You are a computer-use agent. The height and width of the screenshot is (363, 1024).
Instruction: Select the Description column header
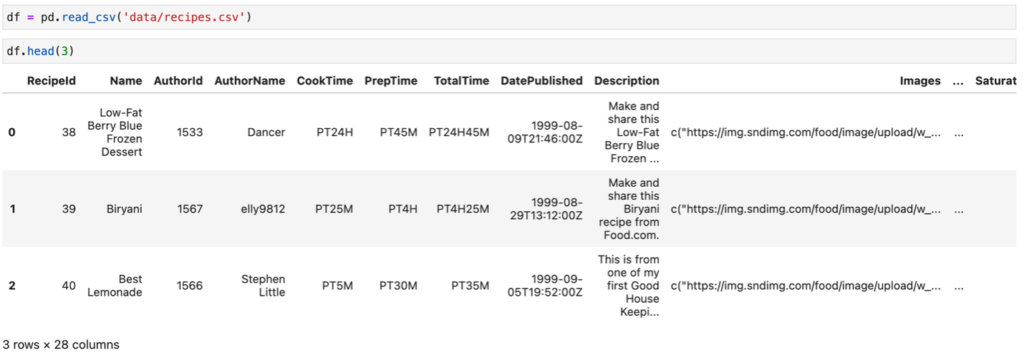click(627, 81)
